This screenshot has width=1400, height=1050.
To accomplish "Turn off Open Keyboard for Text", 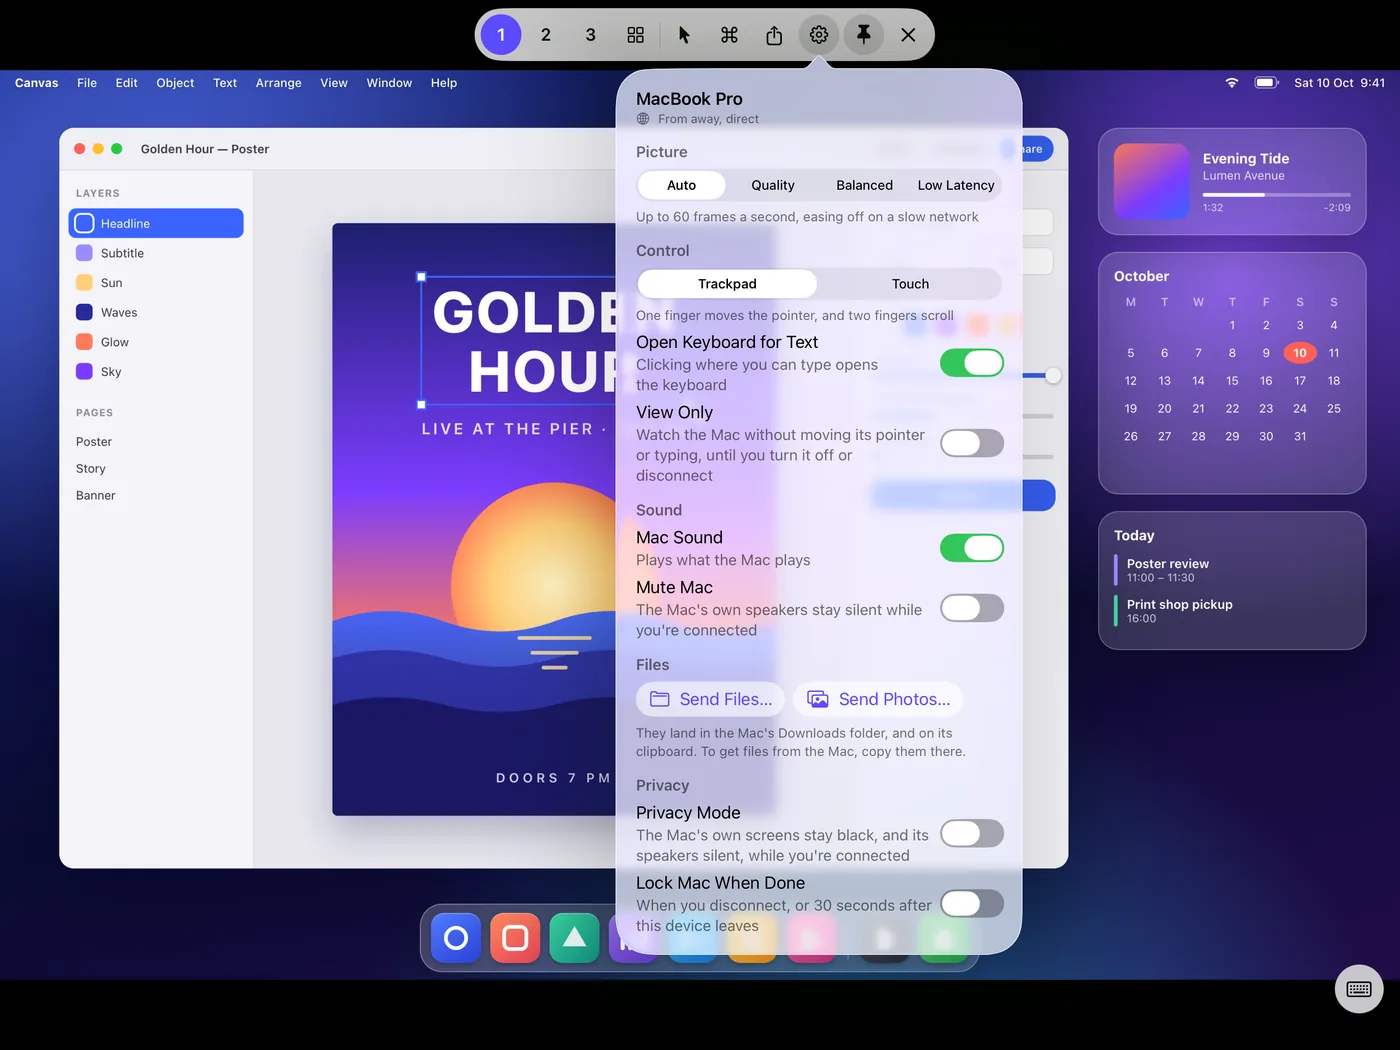I will pos(972,363).
